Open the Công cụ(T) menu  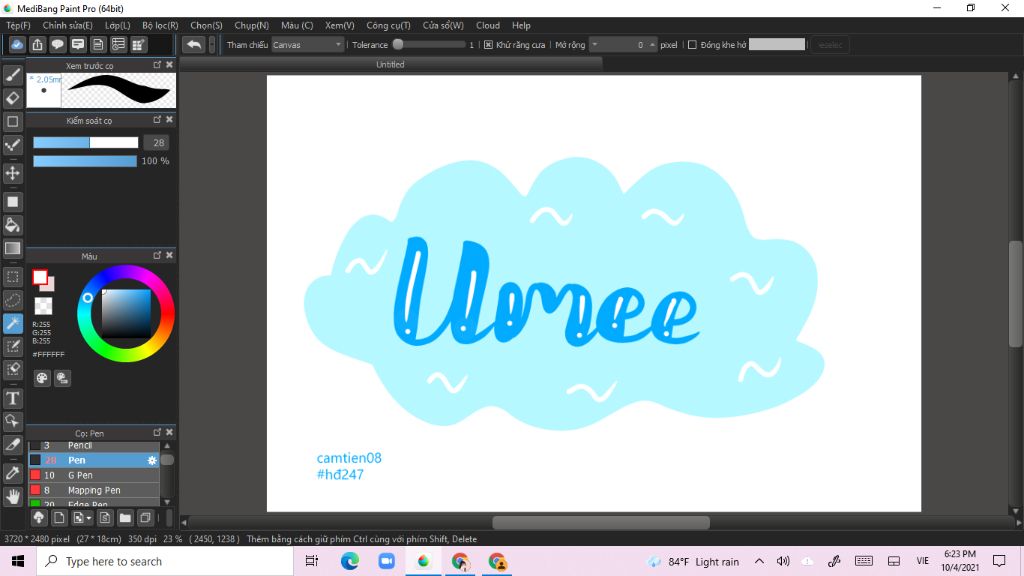pos(388,25)
